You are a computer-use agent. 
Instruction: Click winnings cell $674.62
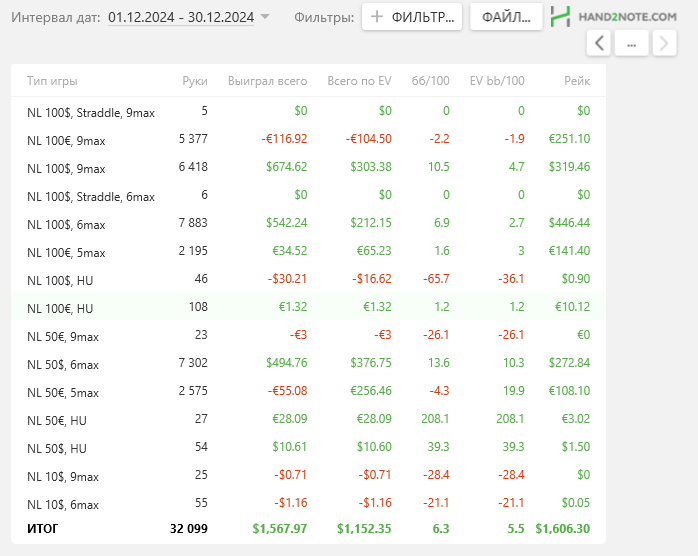287,167
